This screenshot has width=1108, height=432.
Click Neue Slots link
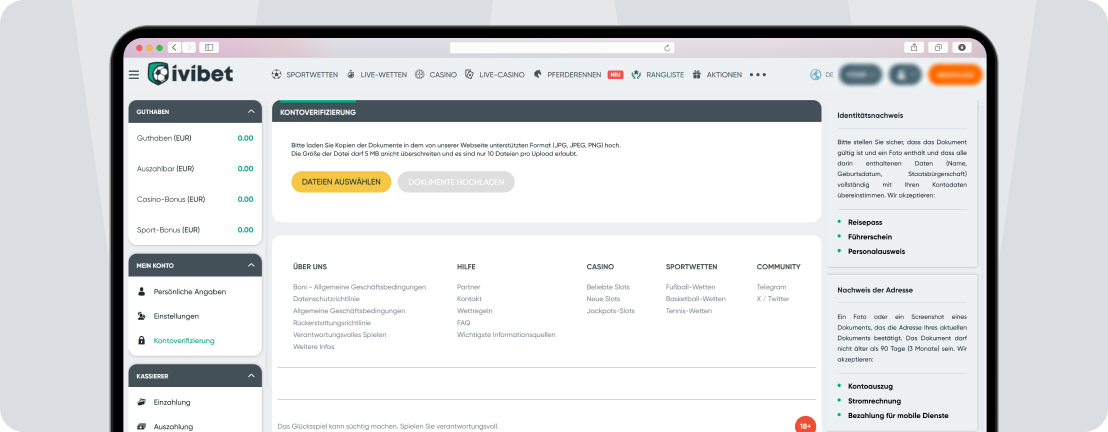[x=603, y=299]
